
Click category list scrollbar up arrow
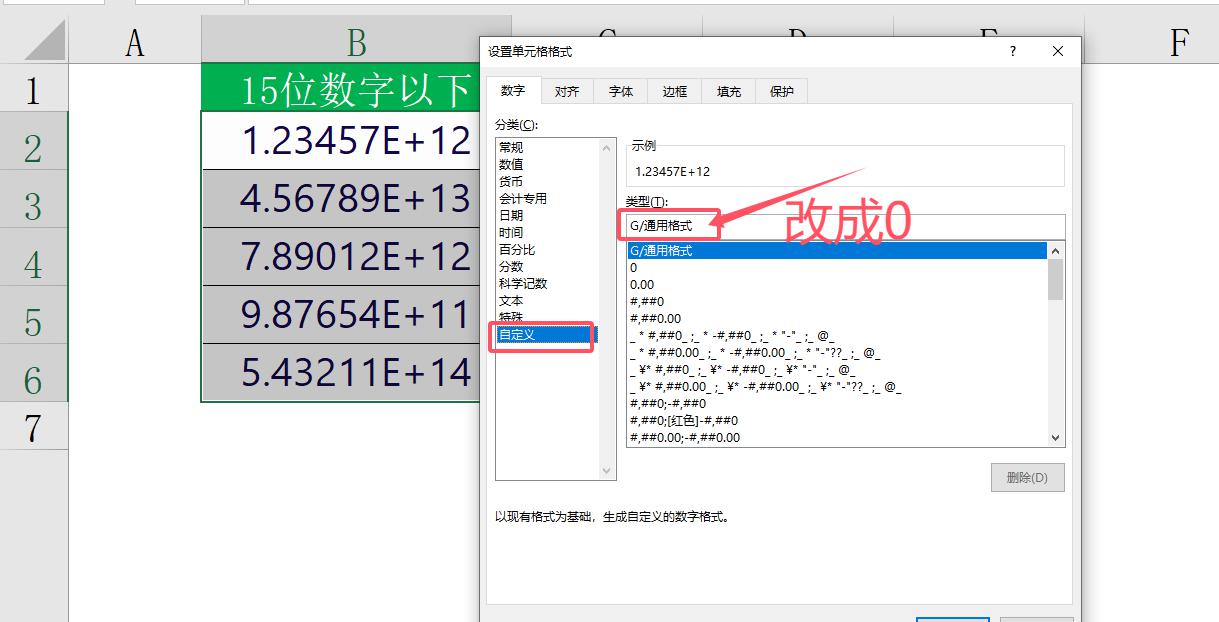606,148
